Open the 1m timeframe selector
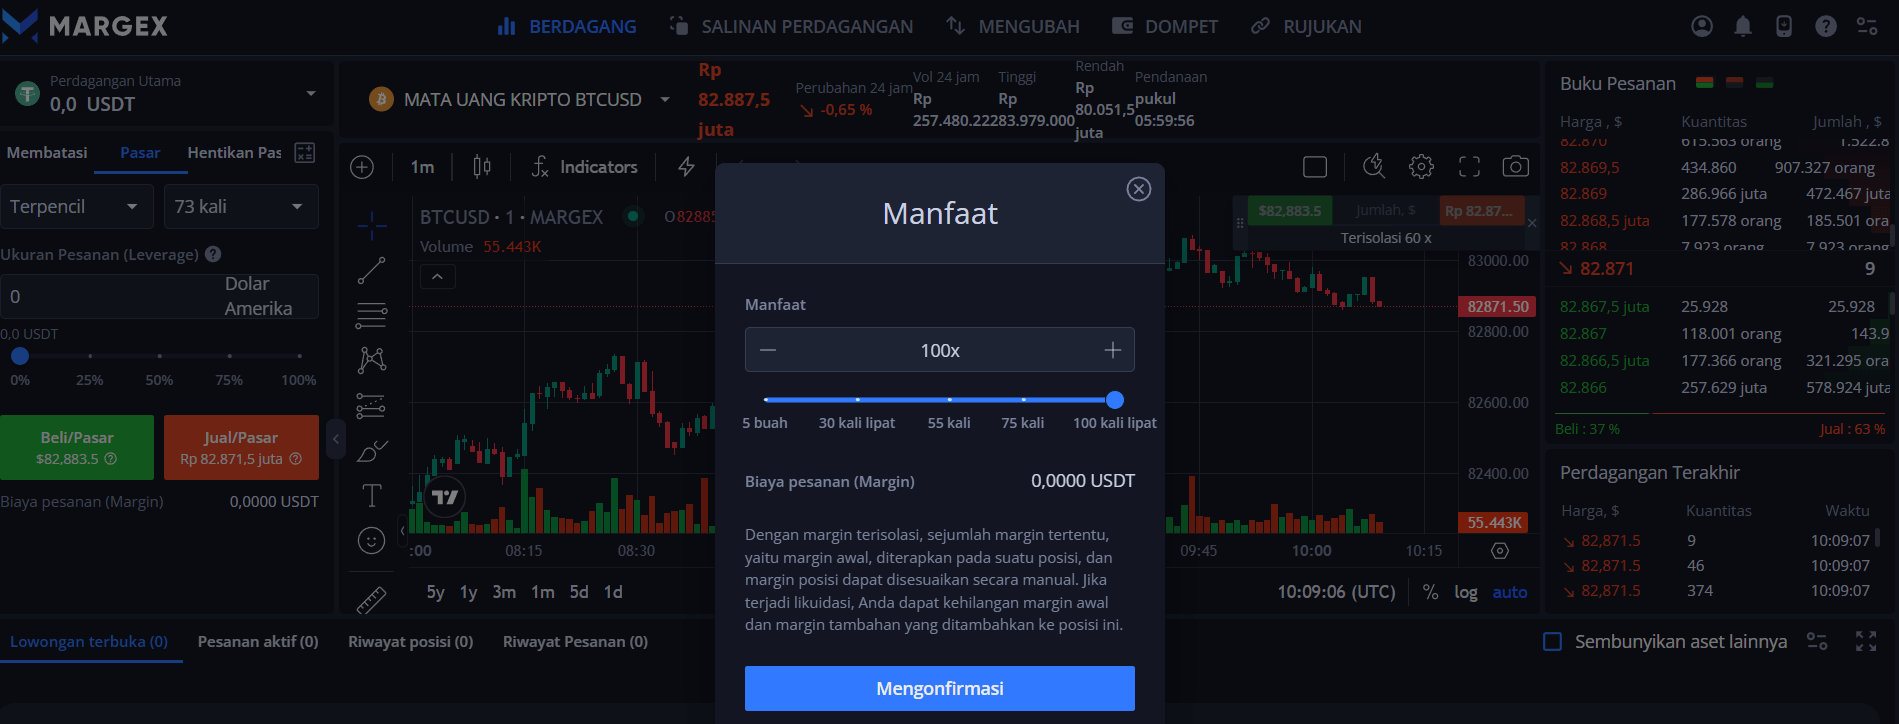The height and width of the screenshot is (724, 1899). click(x=422, y=167)
